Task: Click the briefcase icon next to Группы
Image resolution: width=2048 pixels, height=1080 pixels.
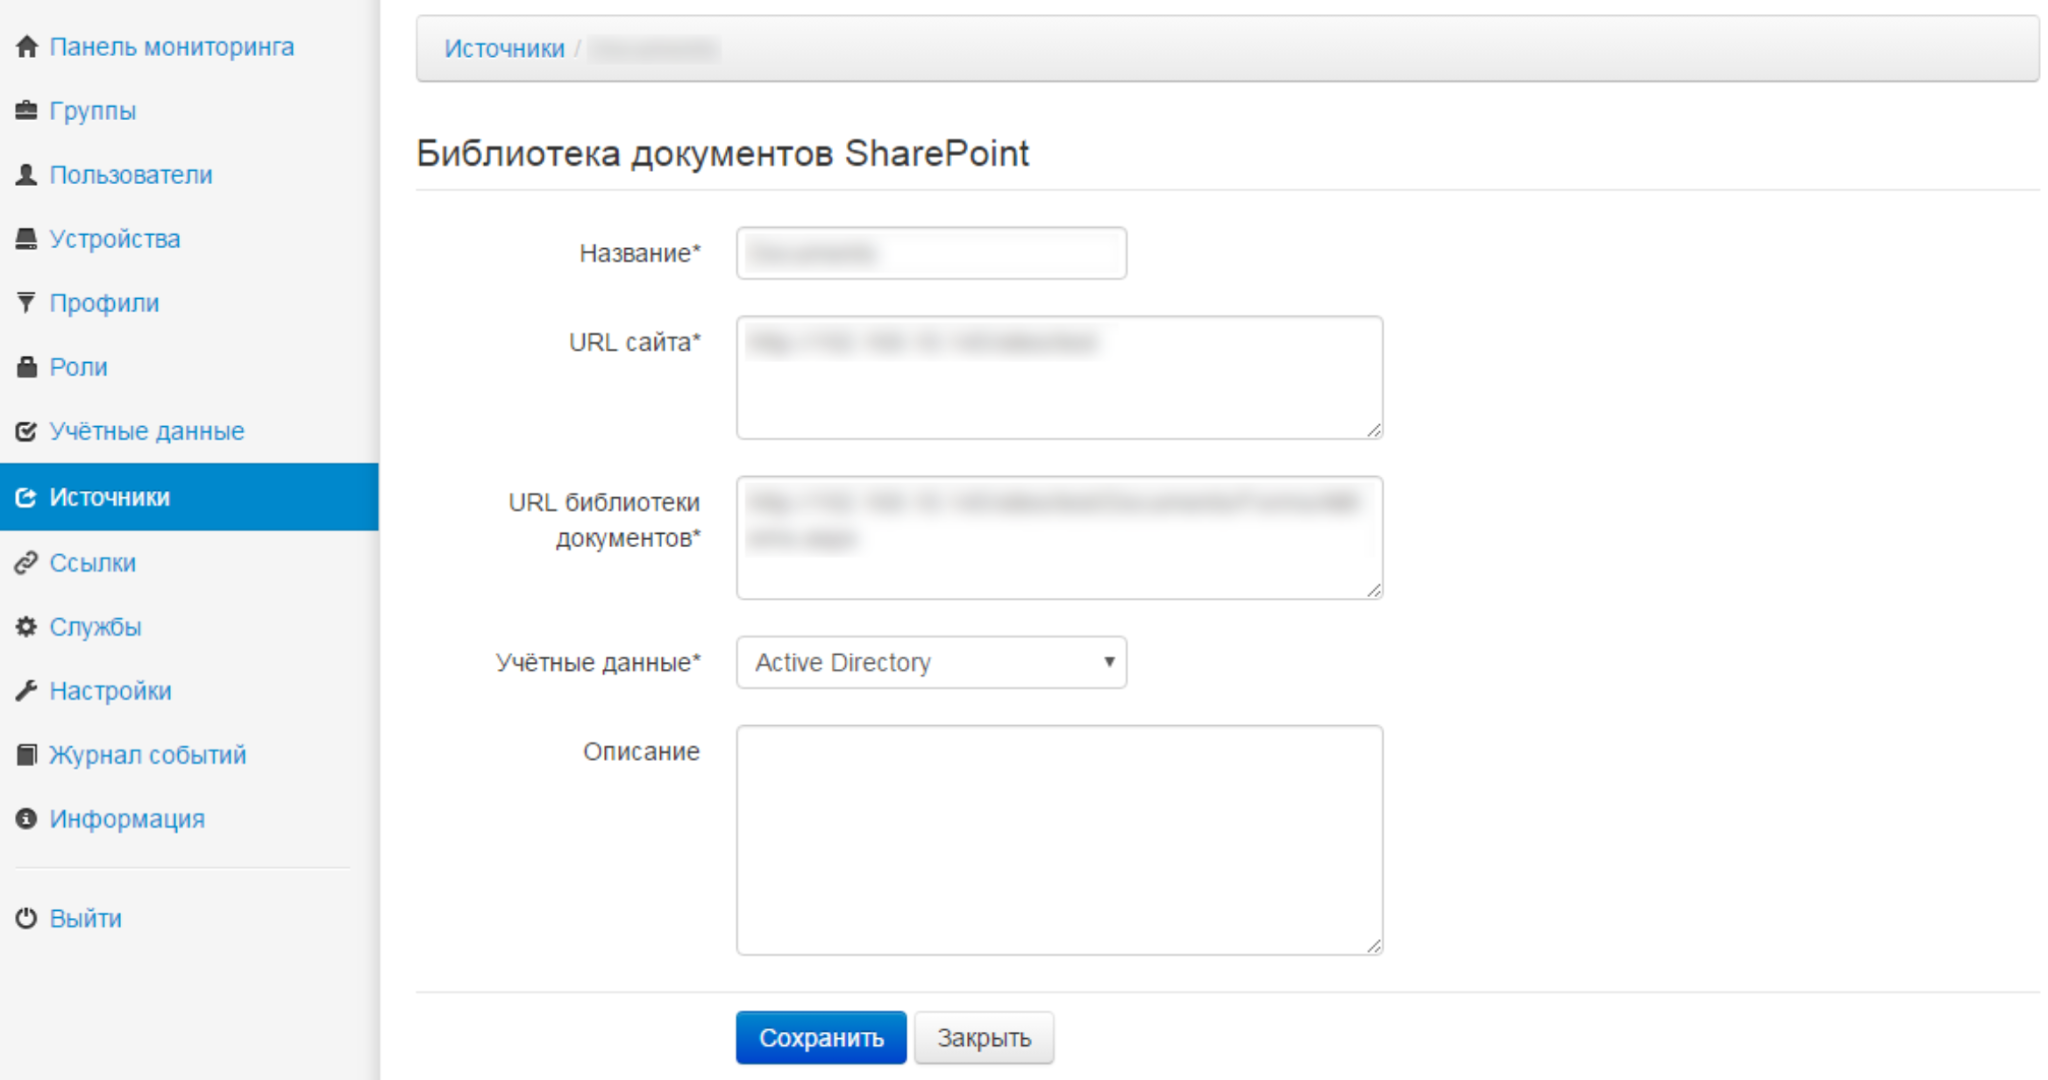Action: 27,111
